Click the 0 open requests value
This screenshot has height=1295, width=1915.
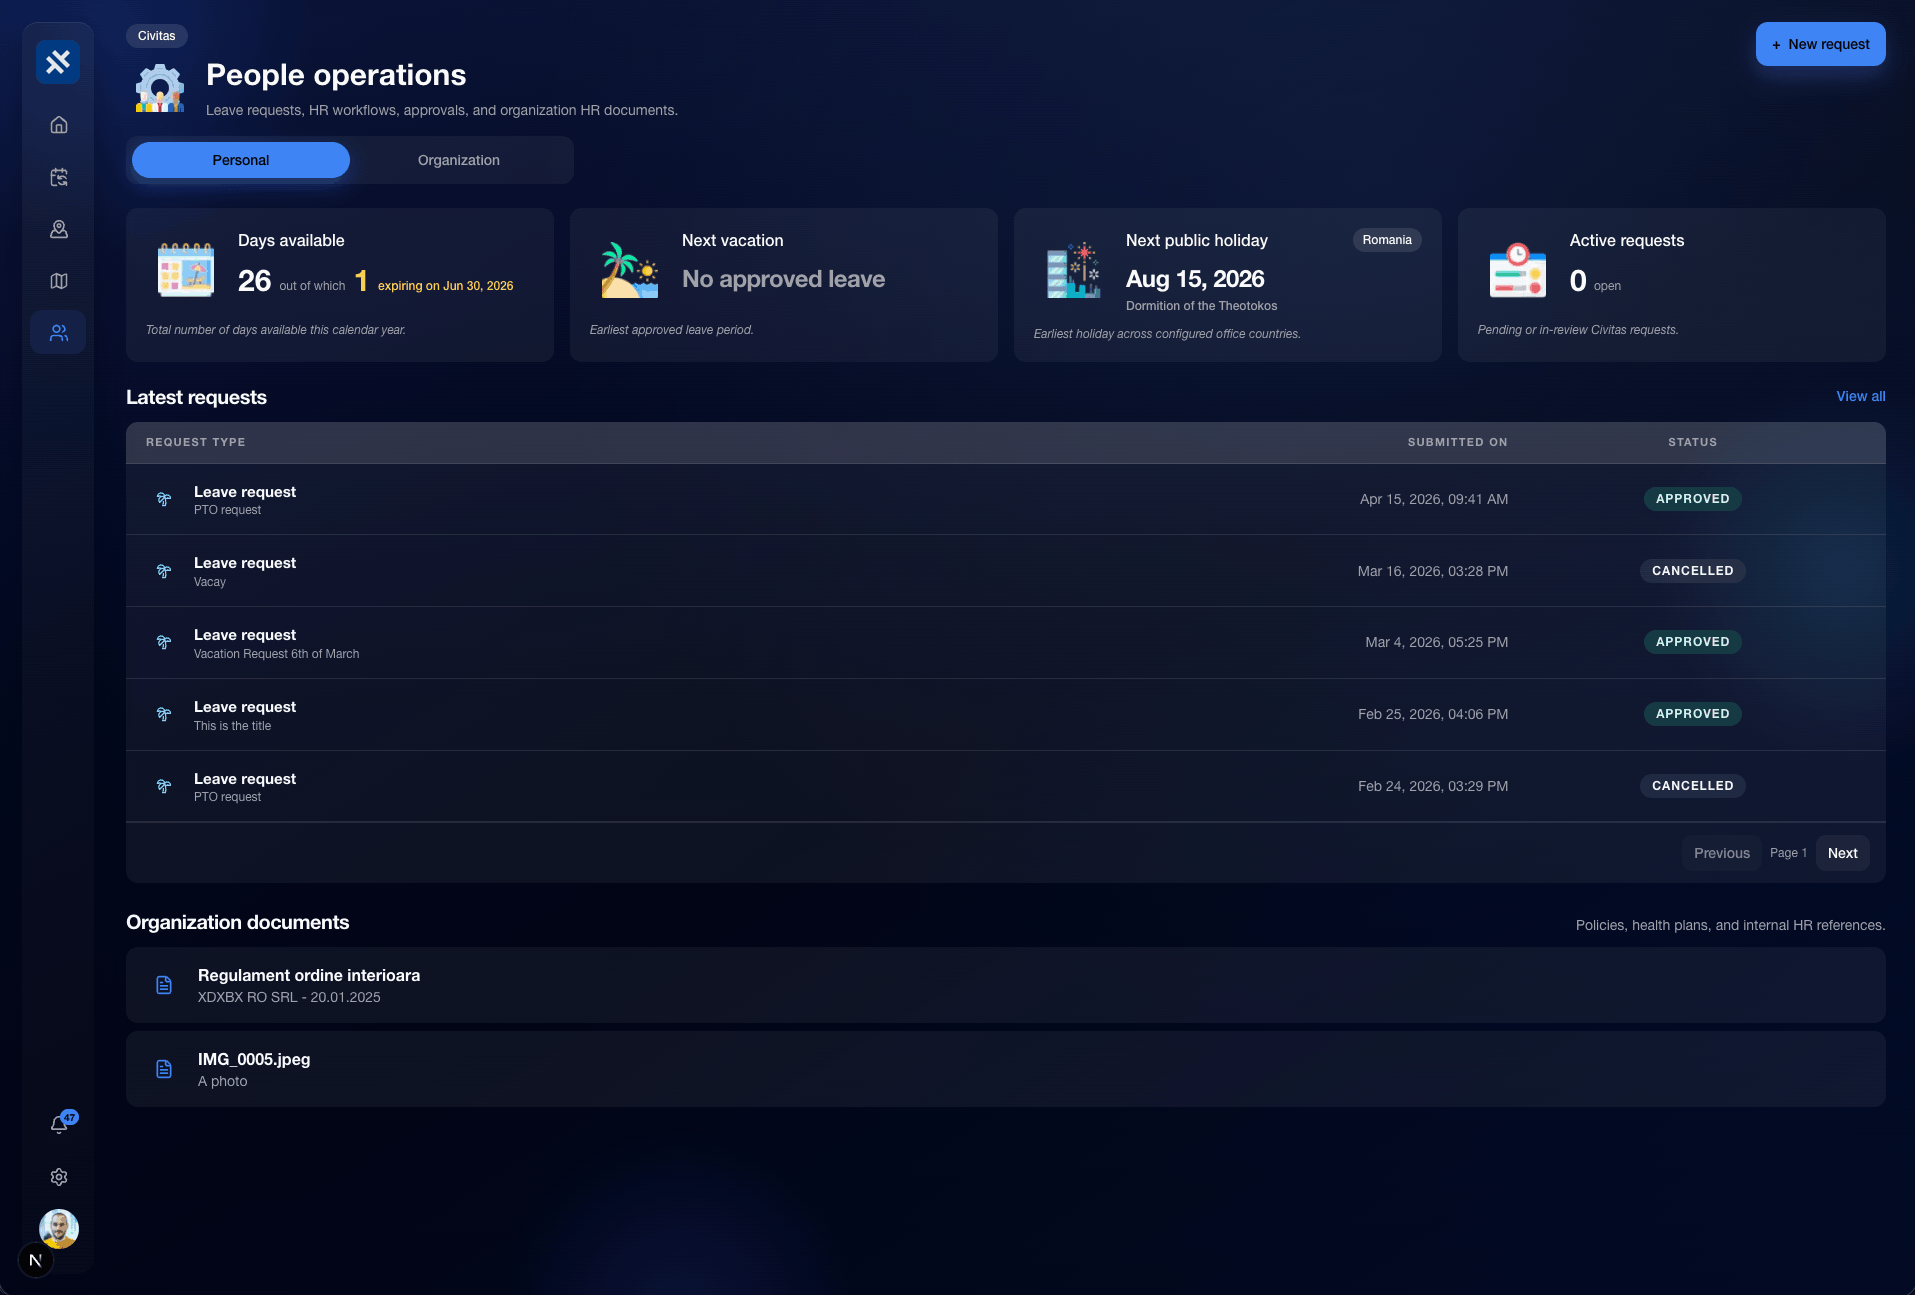click(x=1578, y=281)
